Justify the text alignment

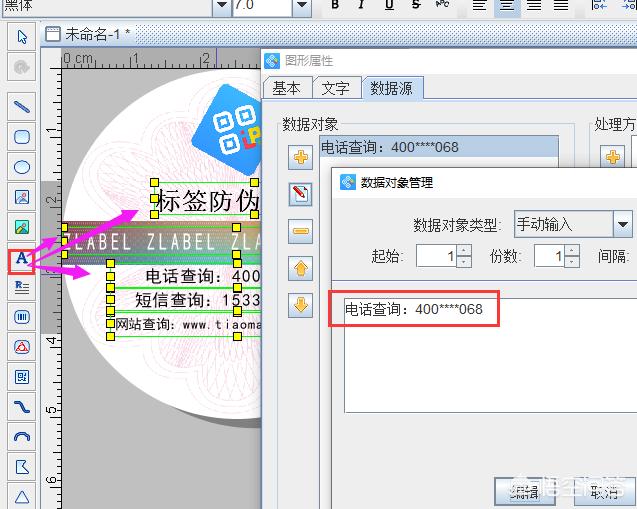[x=561, y=6]
